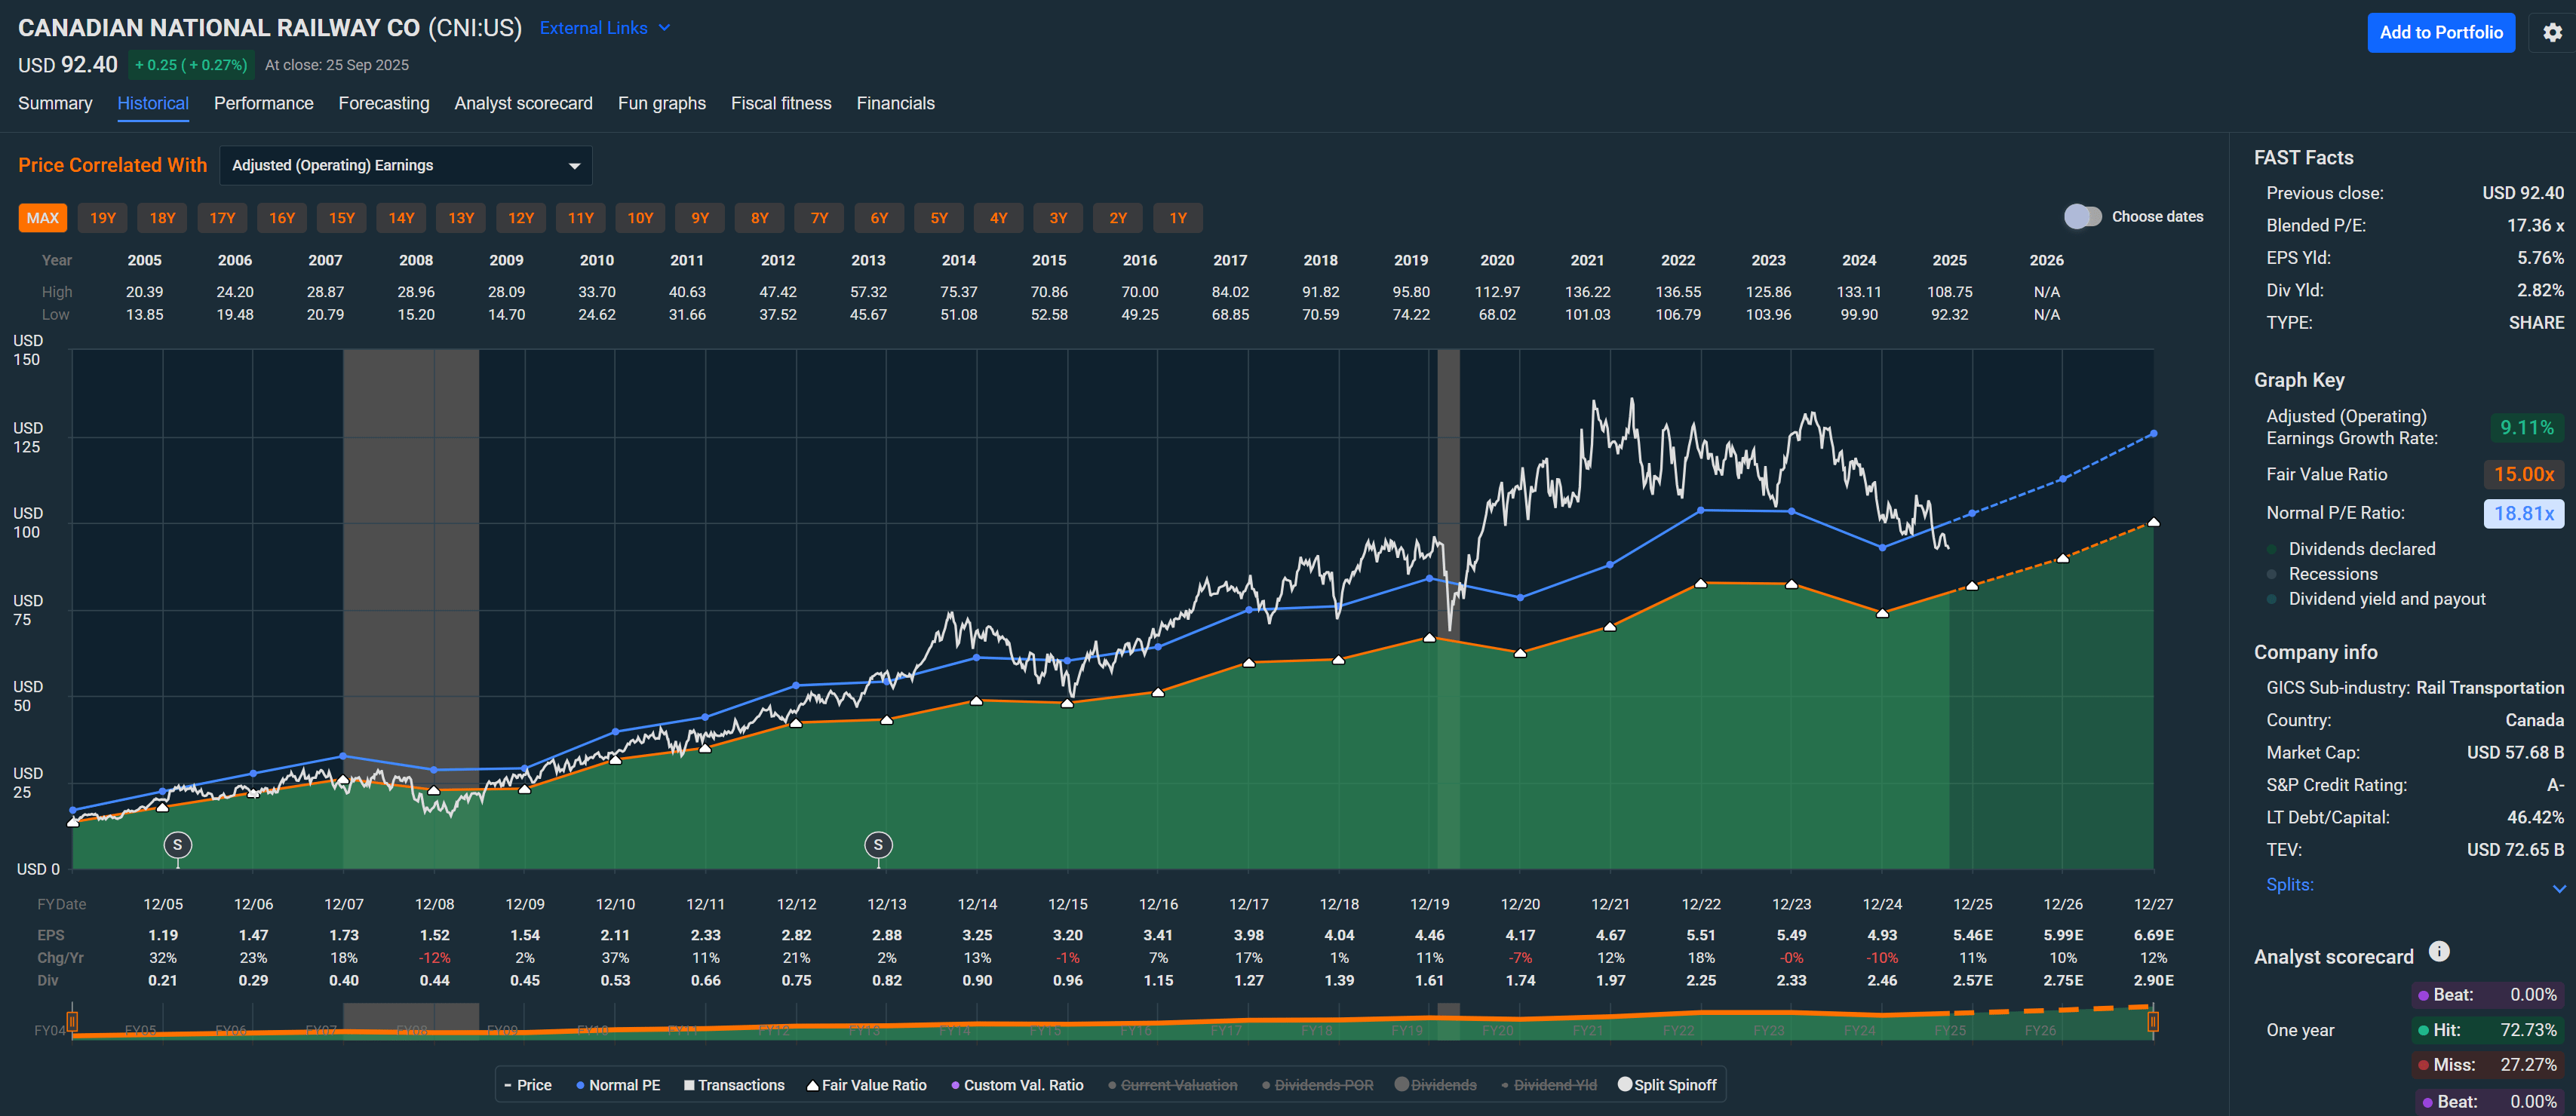2576x1116 pixels.
Task: Open the settings gear icon
Action: click(2551, 32)
